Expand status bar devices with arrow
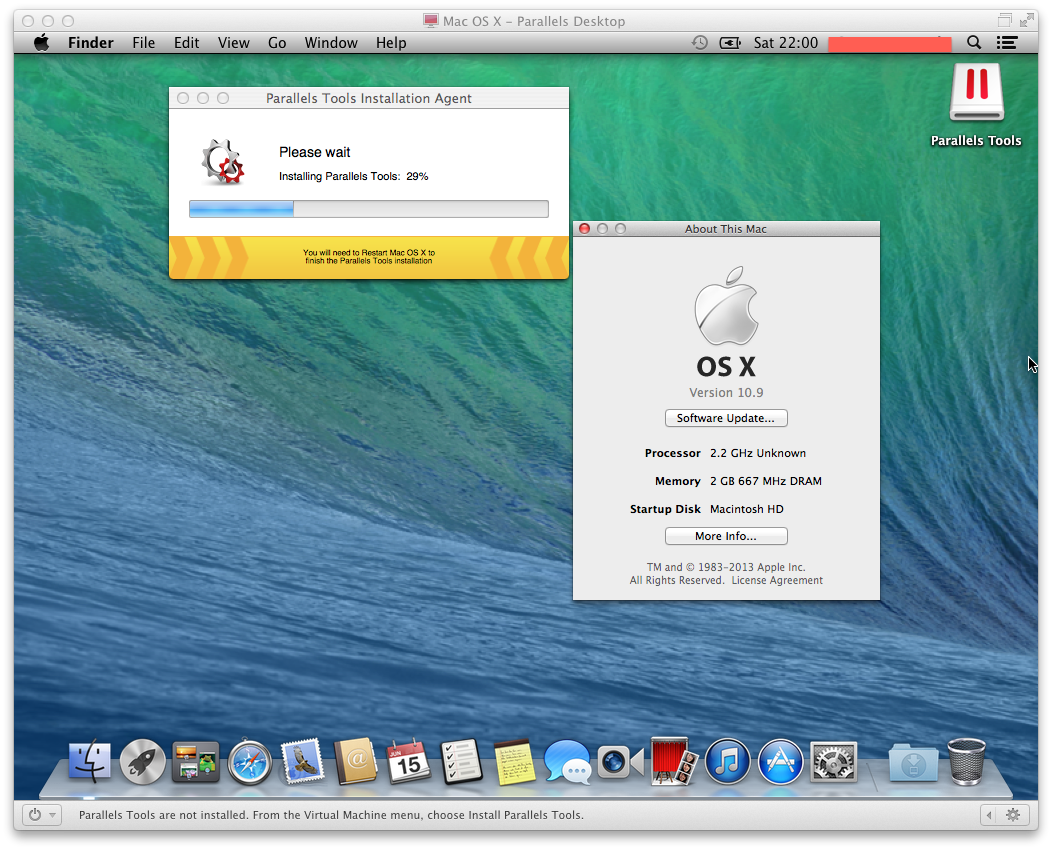Screen dimensions: 1052x850 [988, 814]
